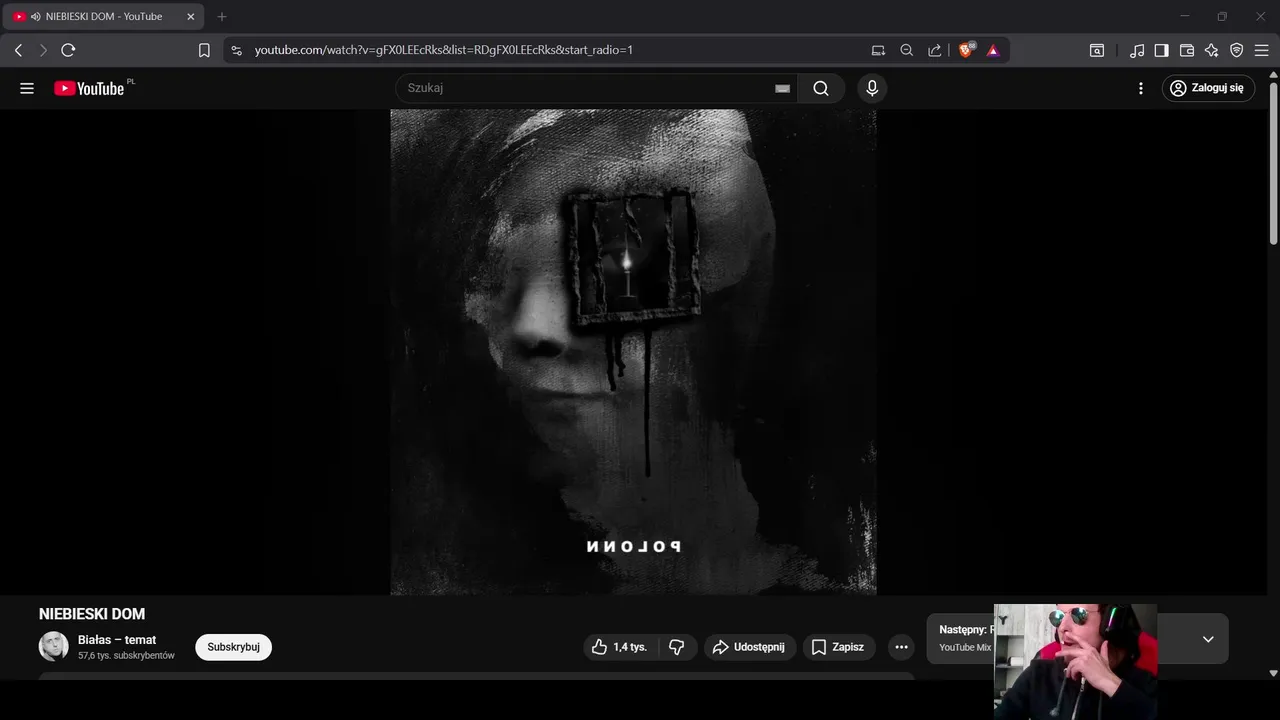
Task: Open Brave Shields lion icon
Action: [966, 50]
